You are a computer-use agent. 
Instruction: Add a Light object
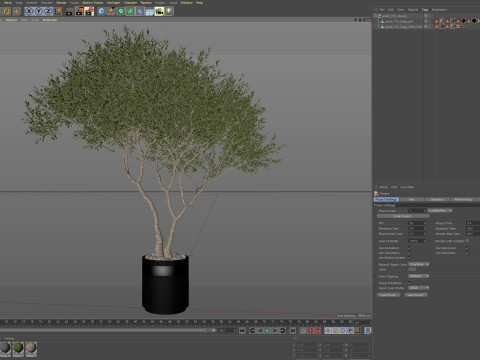pos(169,11)
